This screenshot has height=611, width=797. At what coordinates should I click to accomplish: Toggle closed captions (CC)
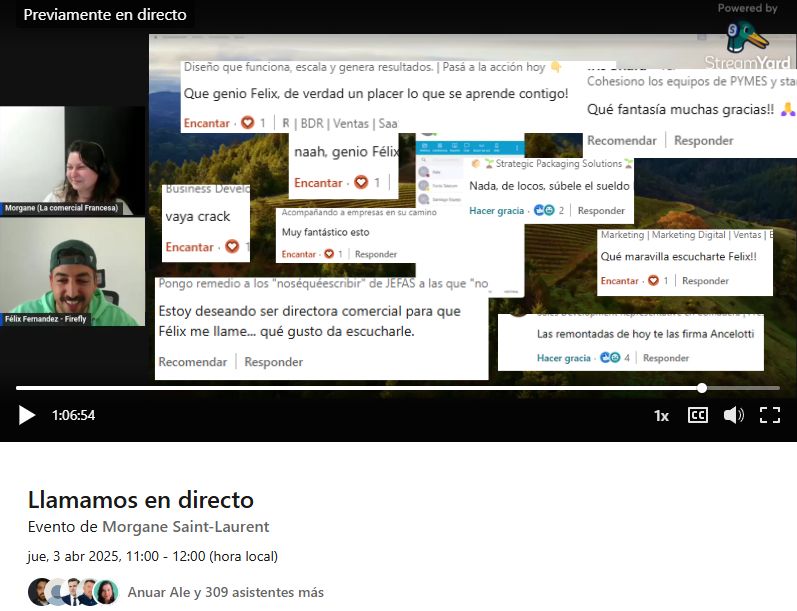click(x=697, y=415)
